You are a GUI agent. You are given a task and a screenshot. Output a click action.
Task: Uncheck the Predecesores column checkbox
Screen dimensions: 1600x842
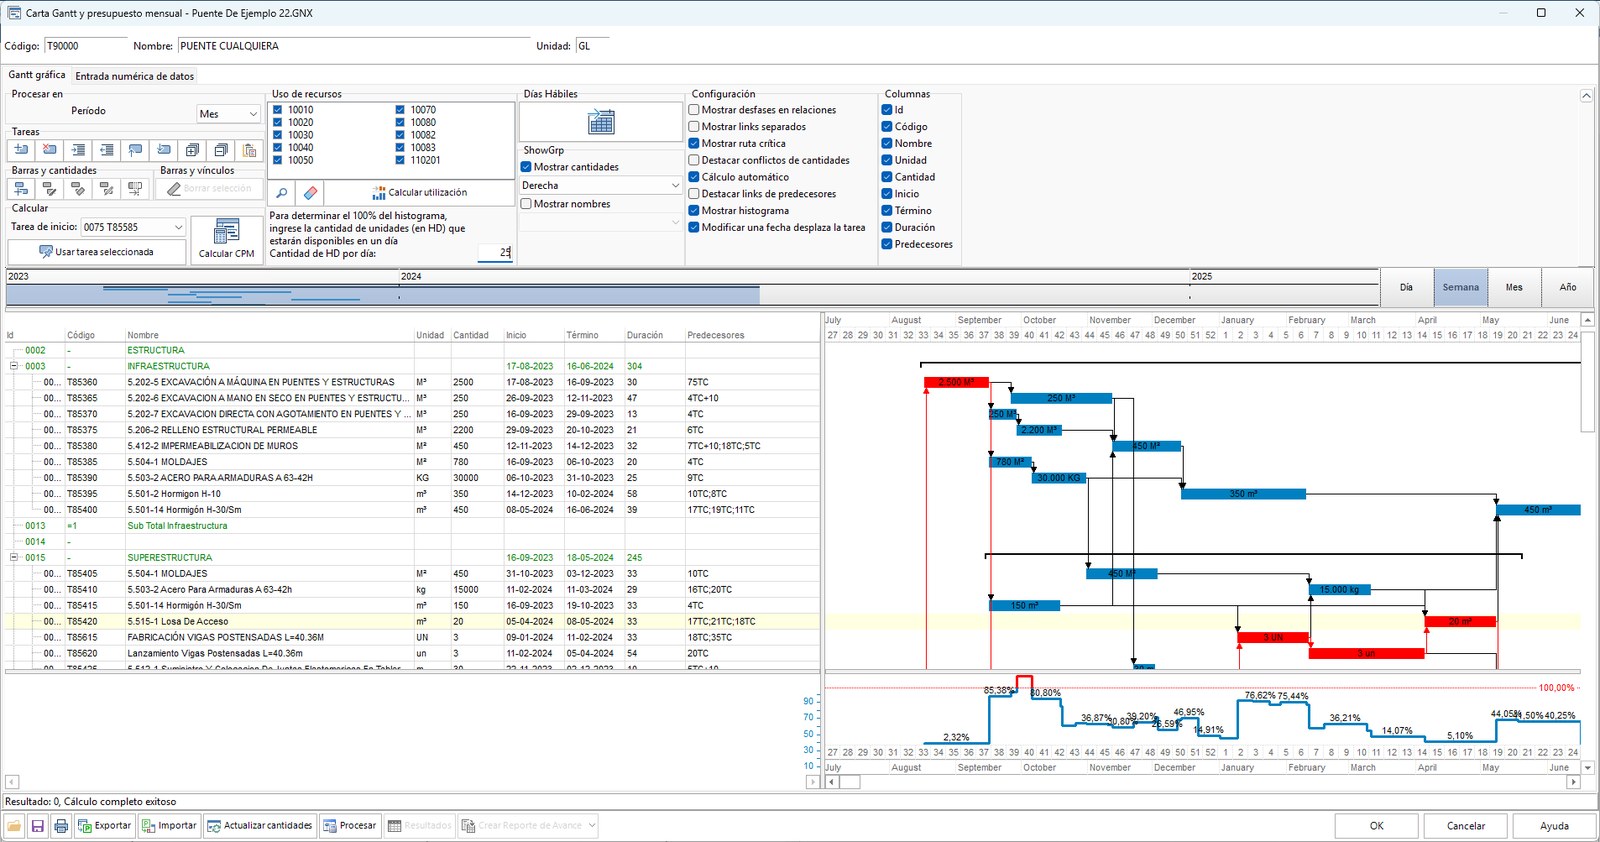tap(887, 244)
